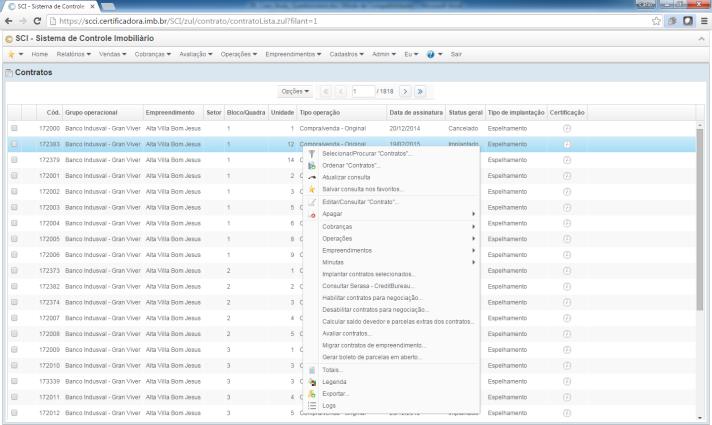Check the box for contract 172373

14,270
